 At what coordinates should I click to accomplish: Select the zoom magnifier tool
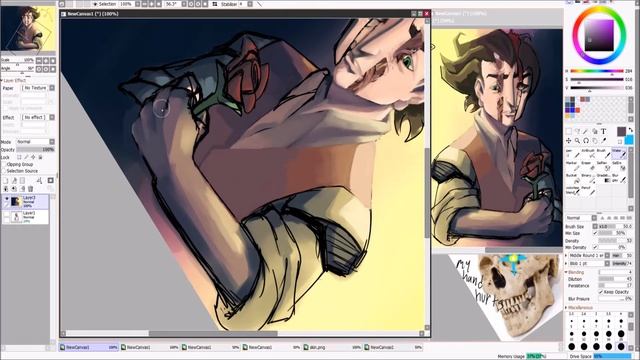[x=577, y=141]
